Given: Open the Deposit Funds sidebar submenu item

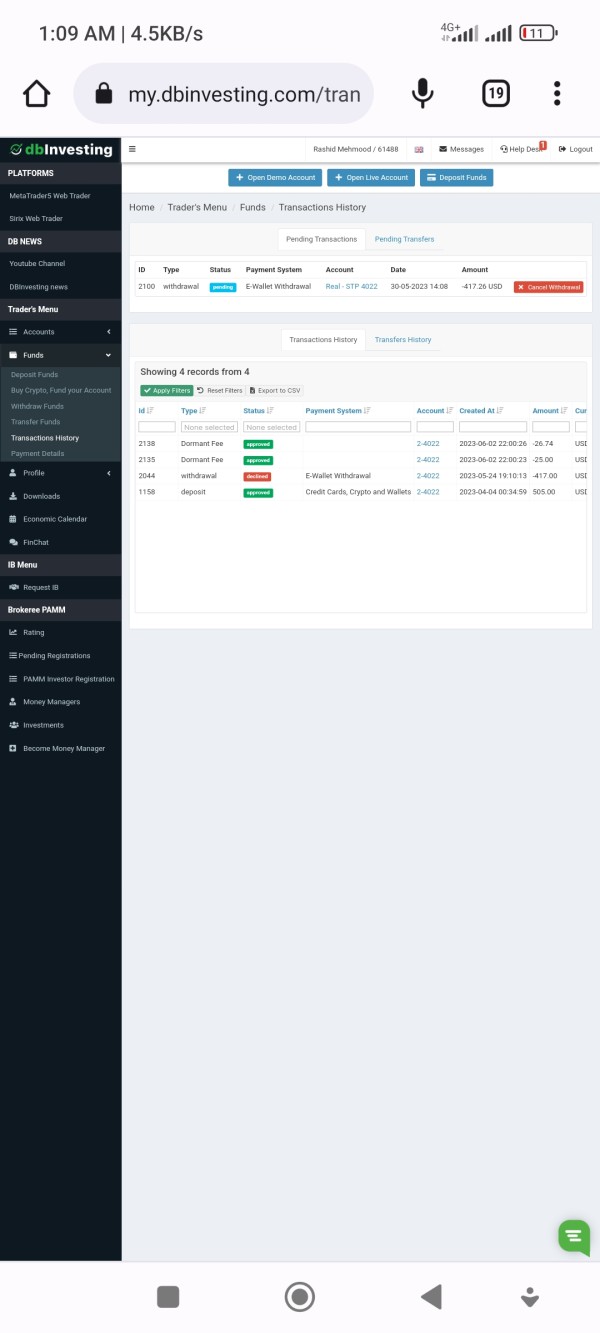Looking at the screenshot, I should click(35, 374).
